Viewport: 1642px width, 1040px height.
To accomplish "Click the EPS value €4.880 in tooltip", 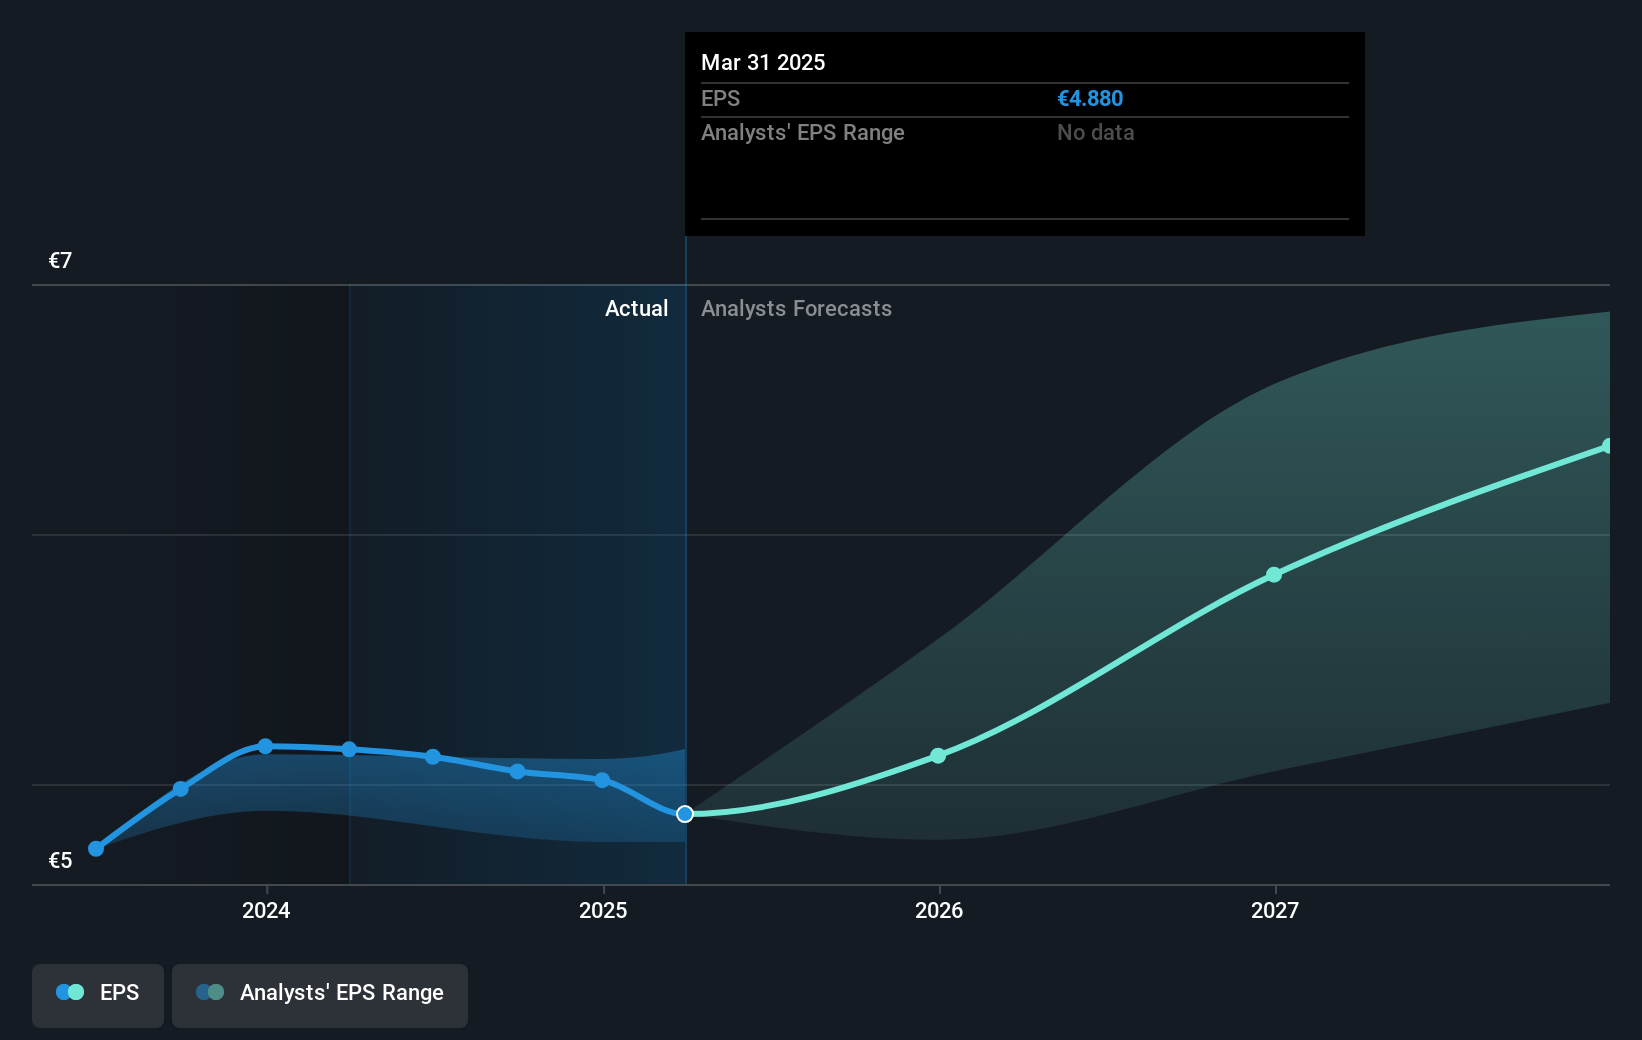I will click(1090, 99).
